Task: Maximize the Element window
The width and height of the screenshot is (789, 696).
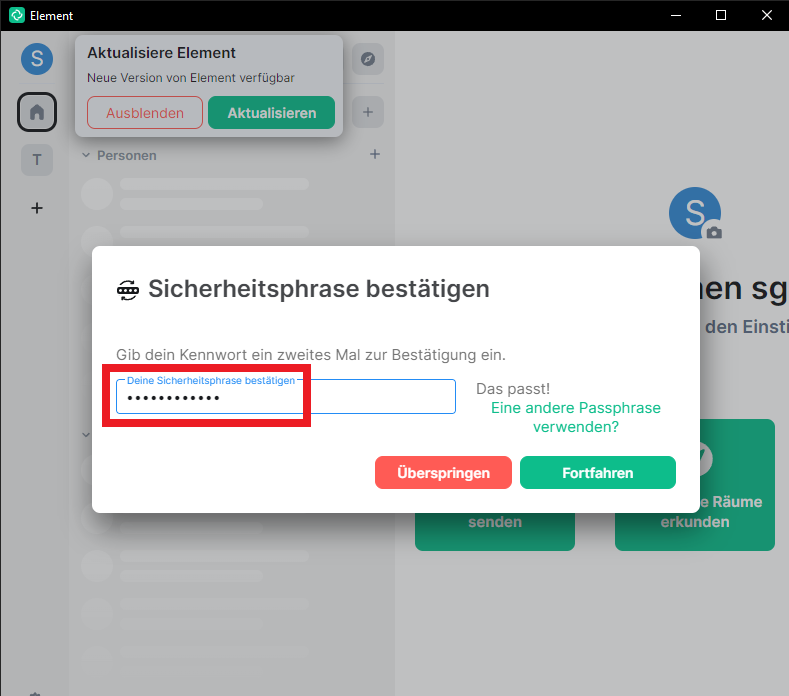Action: coord(721,15)
